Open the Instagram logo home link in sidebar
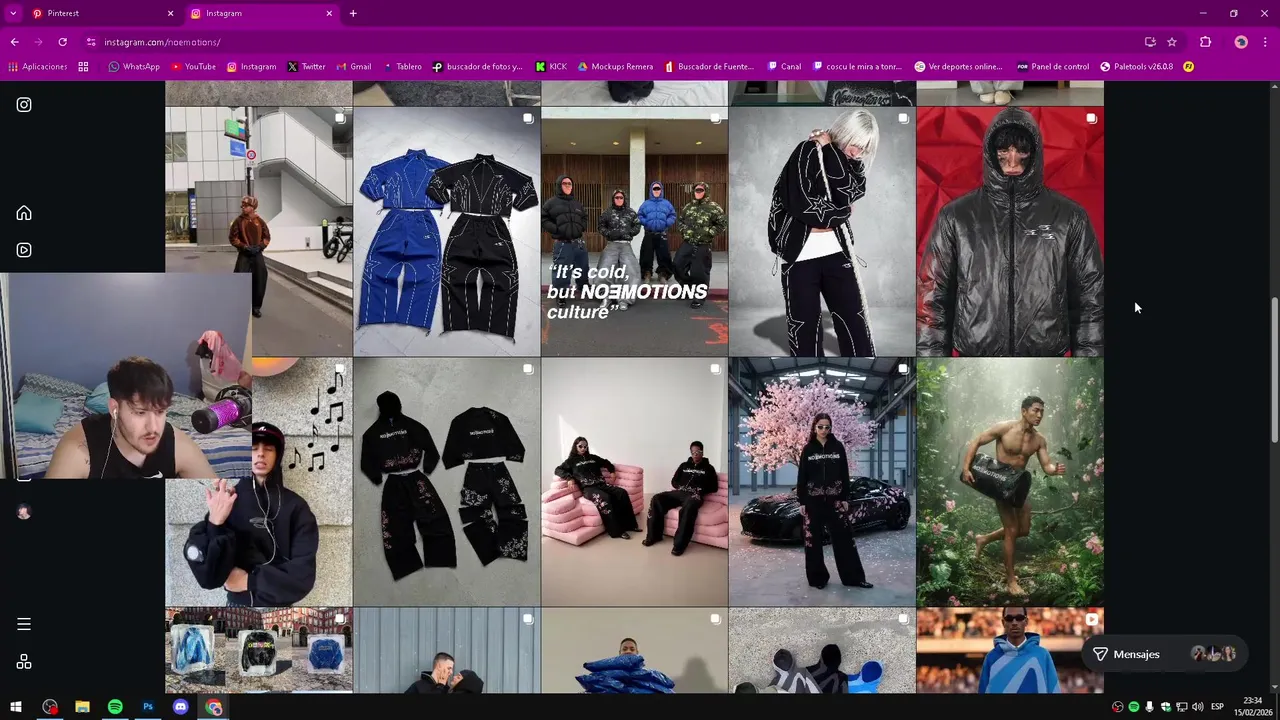1280x720 pixels. click(24, 104)
